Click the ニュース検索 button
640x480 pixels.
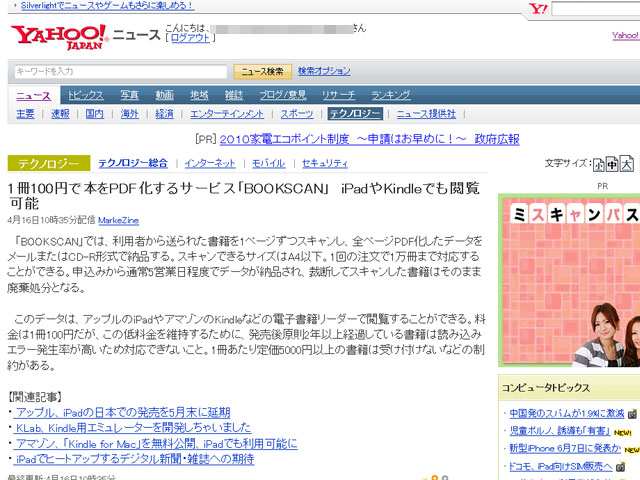pos(262,71)
